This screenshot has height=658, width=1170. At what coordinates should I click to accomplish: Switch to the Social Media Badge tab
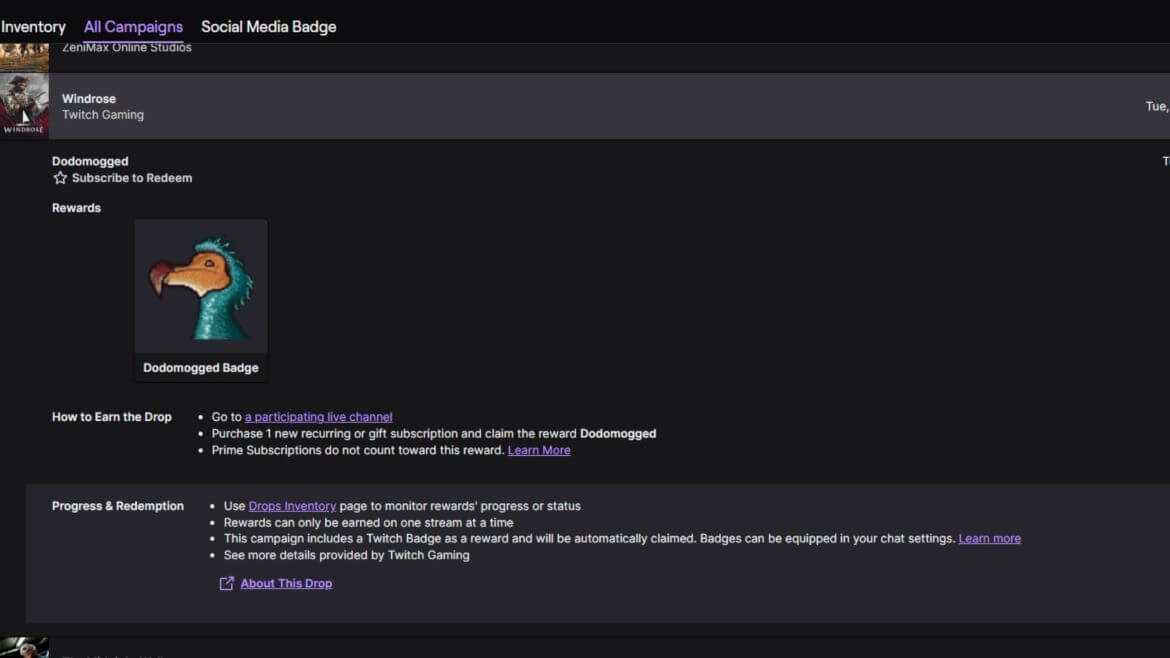point(268,27)
